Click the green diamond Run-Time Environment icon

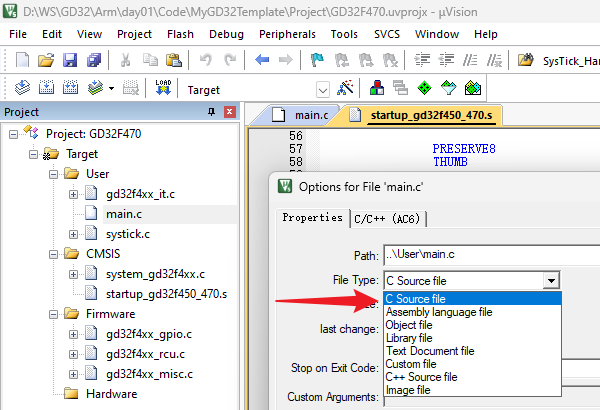pyautogui.click(x=425, y=88)
